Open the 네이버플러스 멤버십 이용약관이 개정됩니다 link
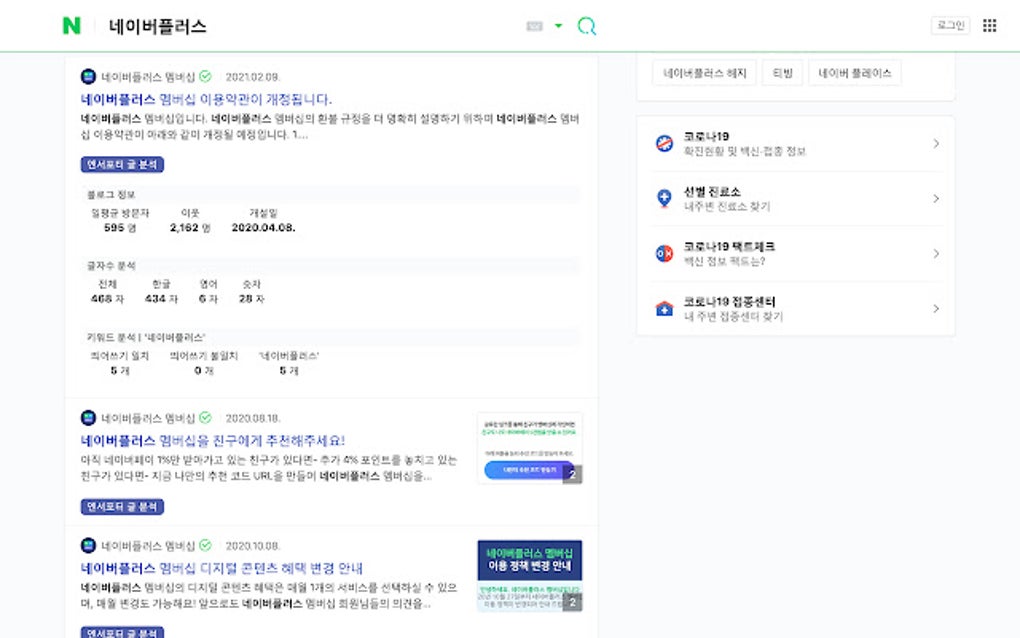Viewport: 1020px width, 638px height. pos(206,99)
